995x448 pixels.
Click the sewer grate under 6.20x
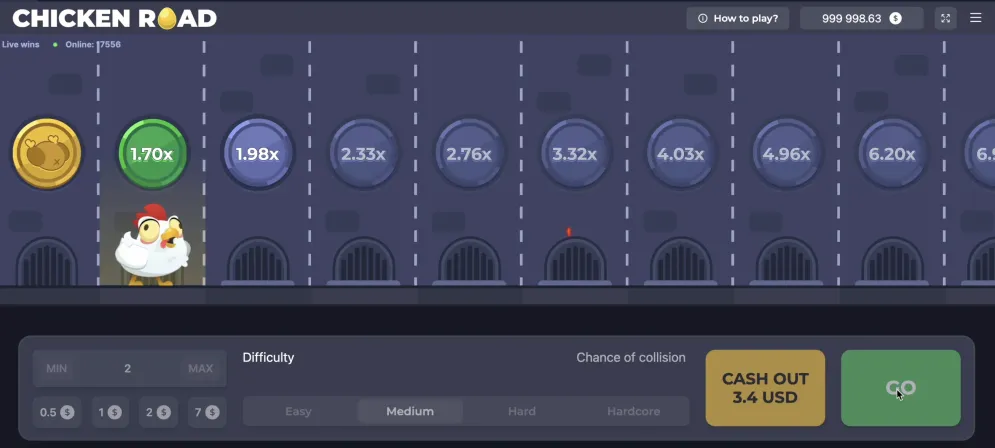point(892,261)
